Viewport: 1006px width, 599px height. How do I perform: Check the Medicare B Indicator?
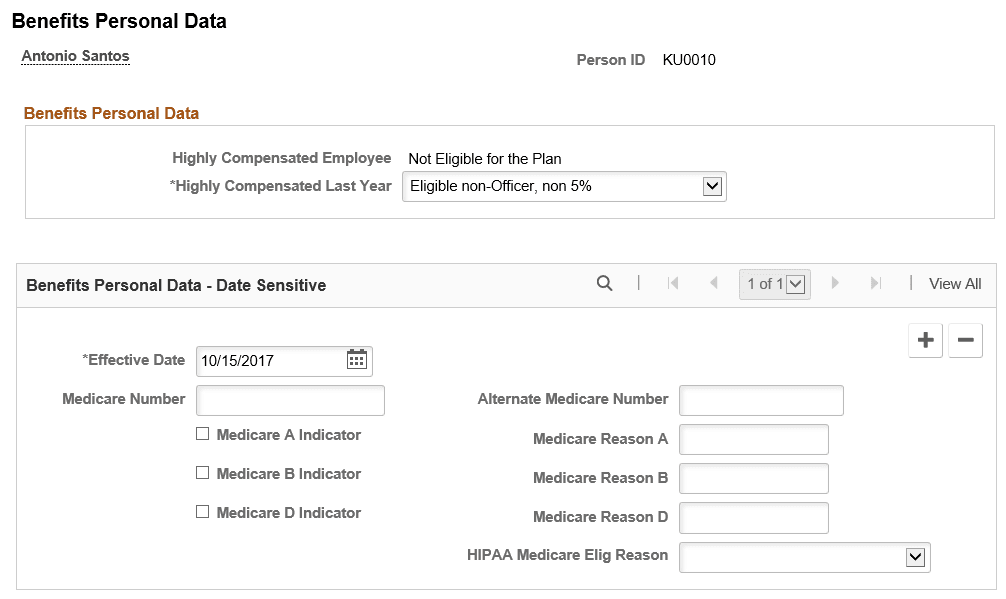click(203, 473)
